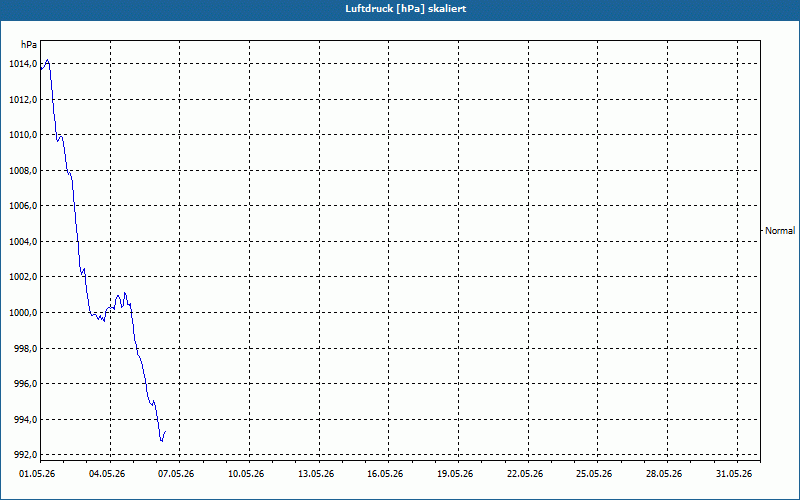
Task: Click the 1008,0 y-axis value
Action: pyautogui.click(x=23, y=170)
